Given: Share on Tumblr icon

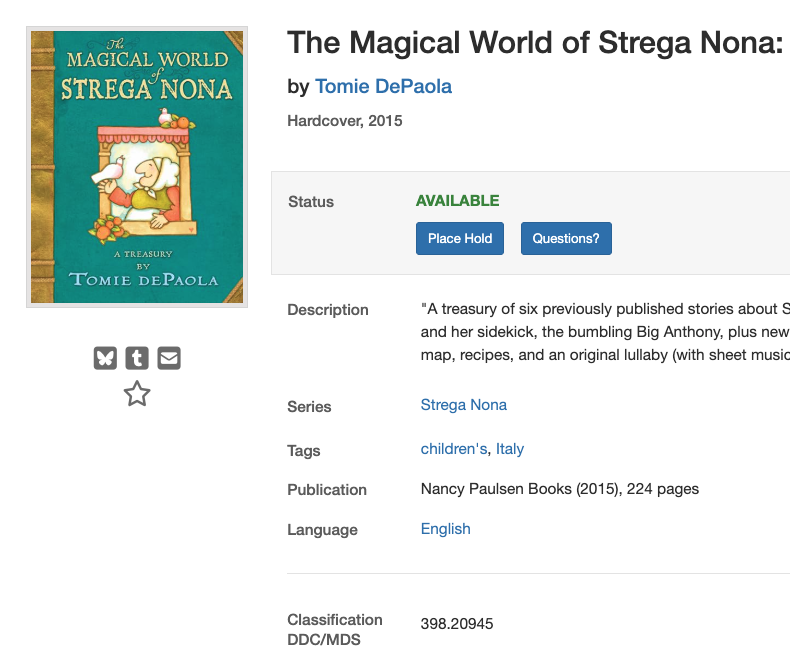Looking at the screenshot, I should pyautogui.click(x=137, y=358).
